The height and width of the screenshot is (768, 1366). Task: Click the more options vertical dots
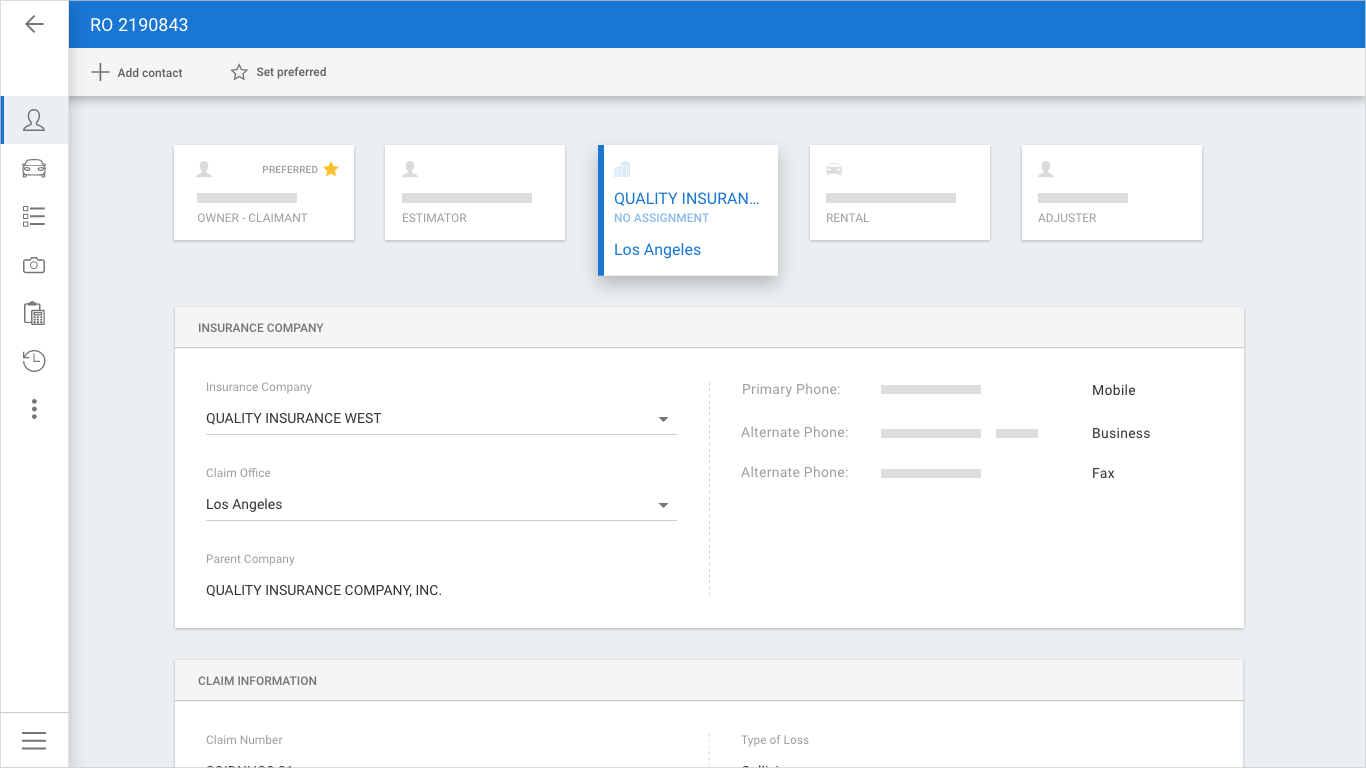[34, 409]
